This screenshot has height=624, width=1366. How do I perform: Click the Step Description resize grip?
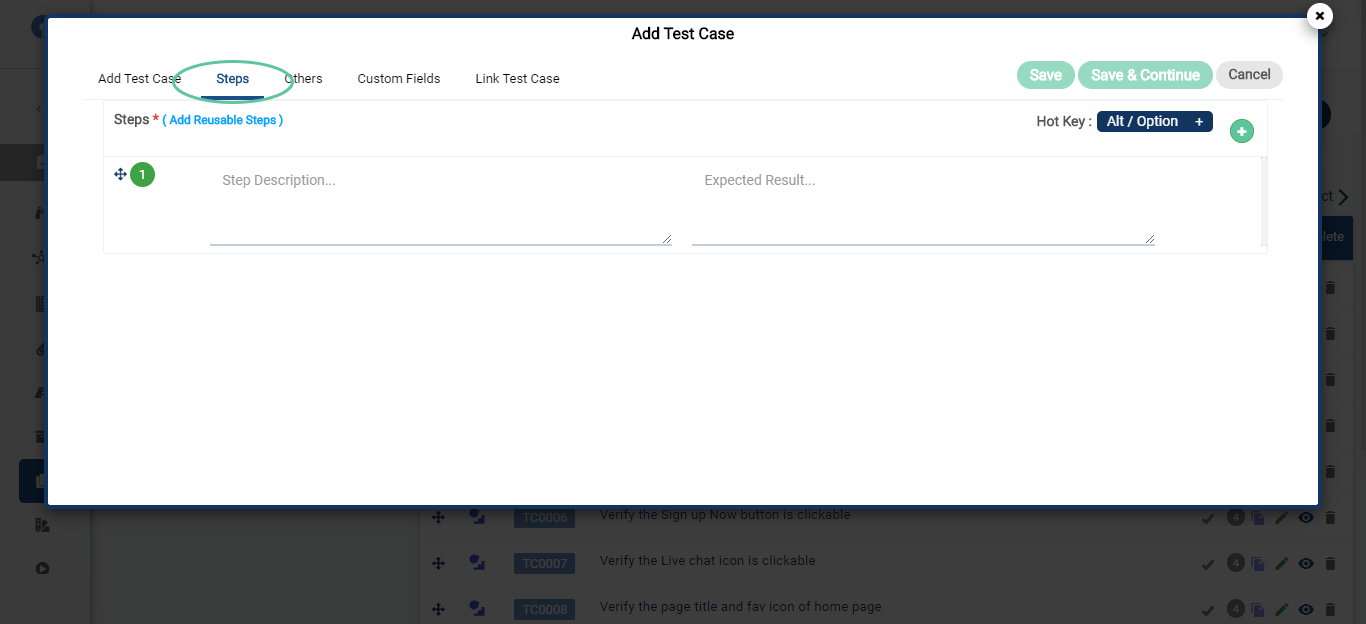pyautogui.click(x=666, y=239)
